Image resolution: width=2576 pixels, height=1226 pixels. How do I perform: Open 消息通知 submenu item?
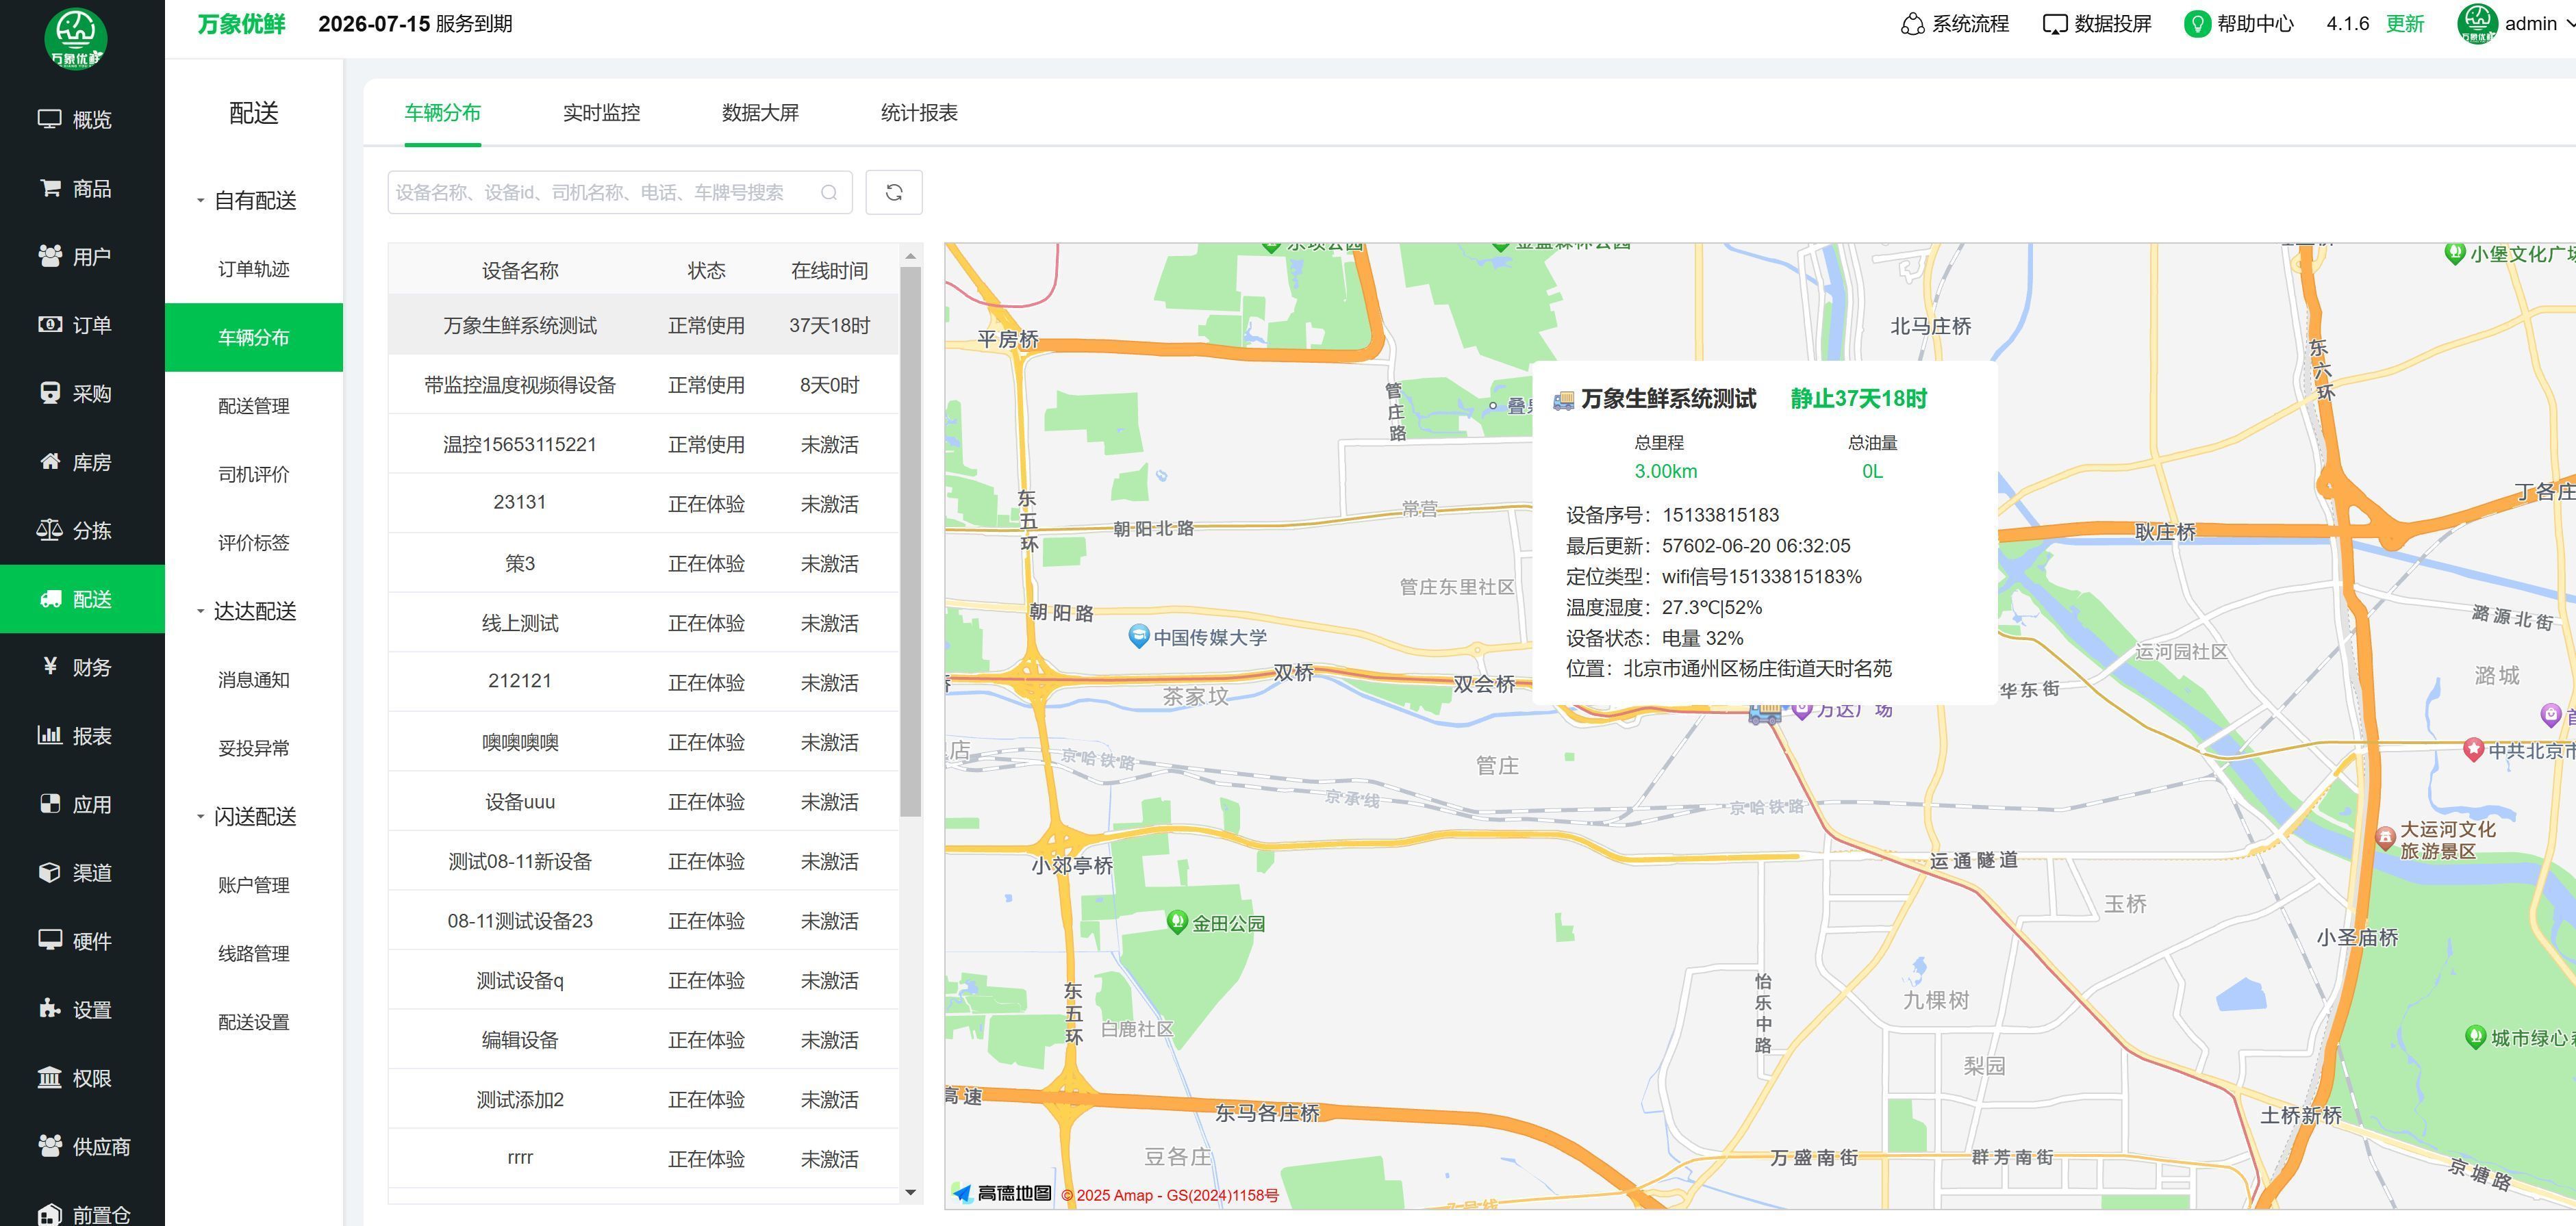point(254,680)
